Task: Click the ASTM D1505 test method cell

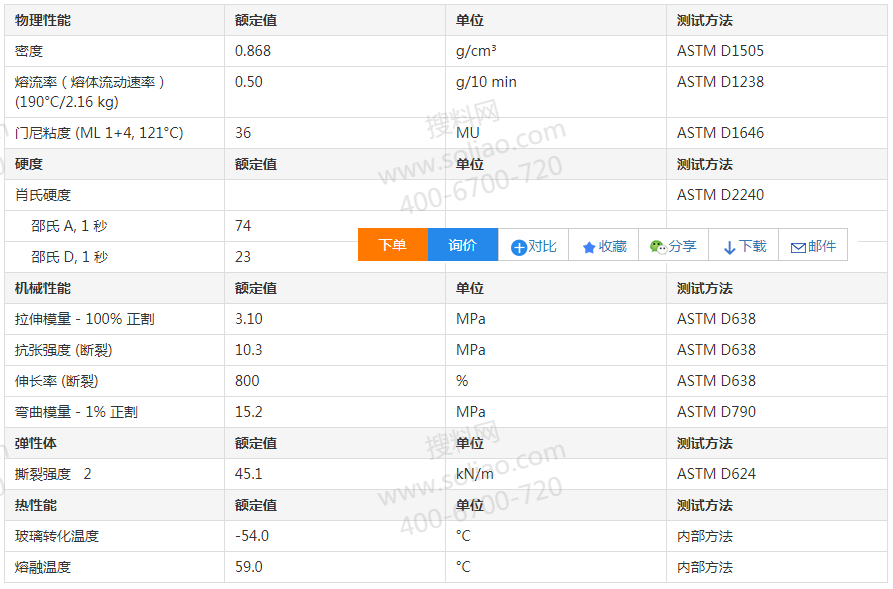Action: (x=720, y=51)
